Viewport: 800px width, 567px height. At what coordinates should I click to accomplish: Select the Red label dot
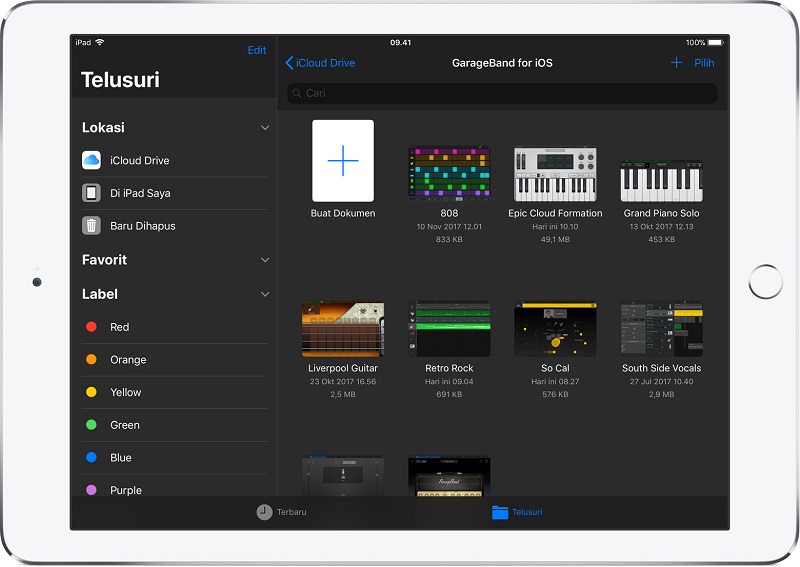click(91, 327)
